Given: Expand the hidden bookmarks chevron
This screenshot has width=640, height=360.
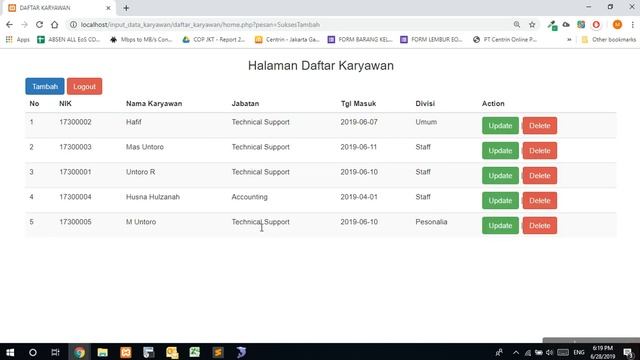Looking at the screenshot, I should point(569,40).
